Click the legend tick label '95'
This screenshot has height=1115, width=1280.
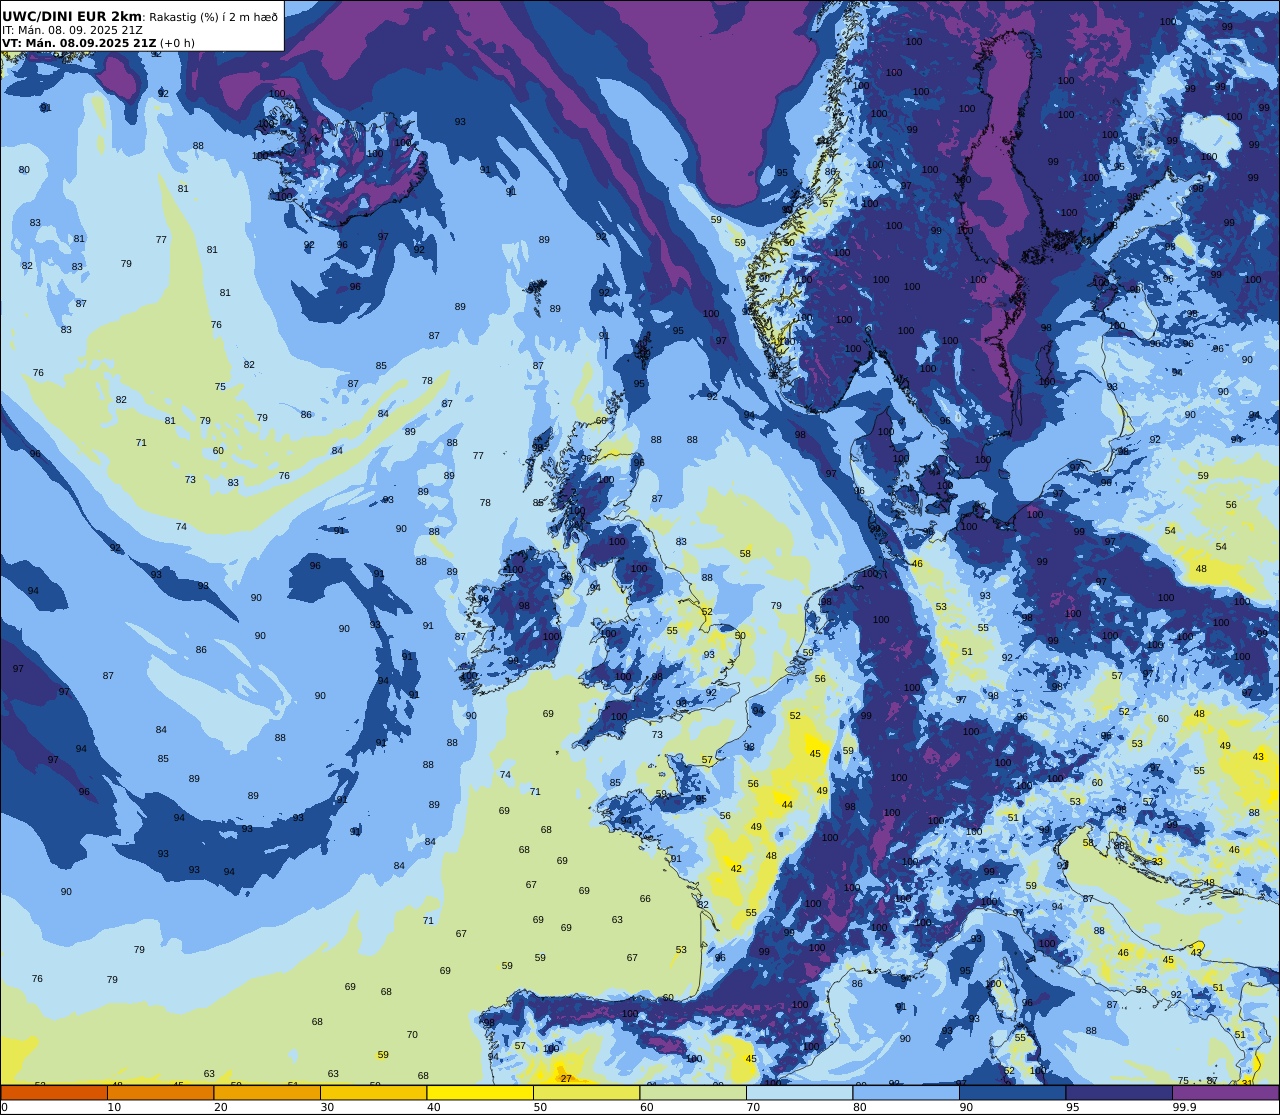(1072, 1107)
